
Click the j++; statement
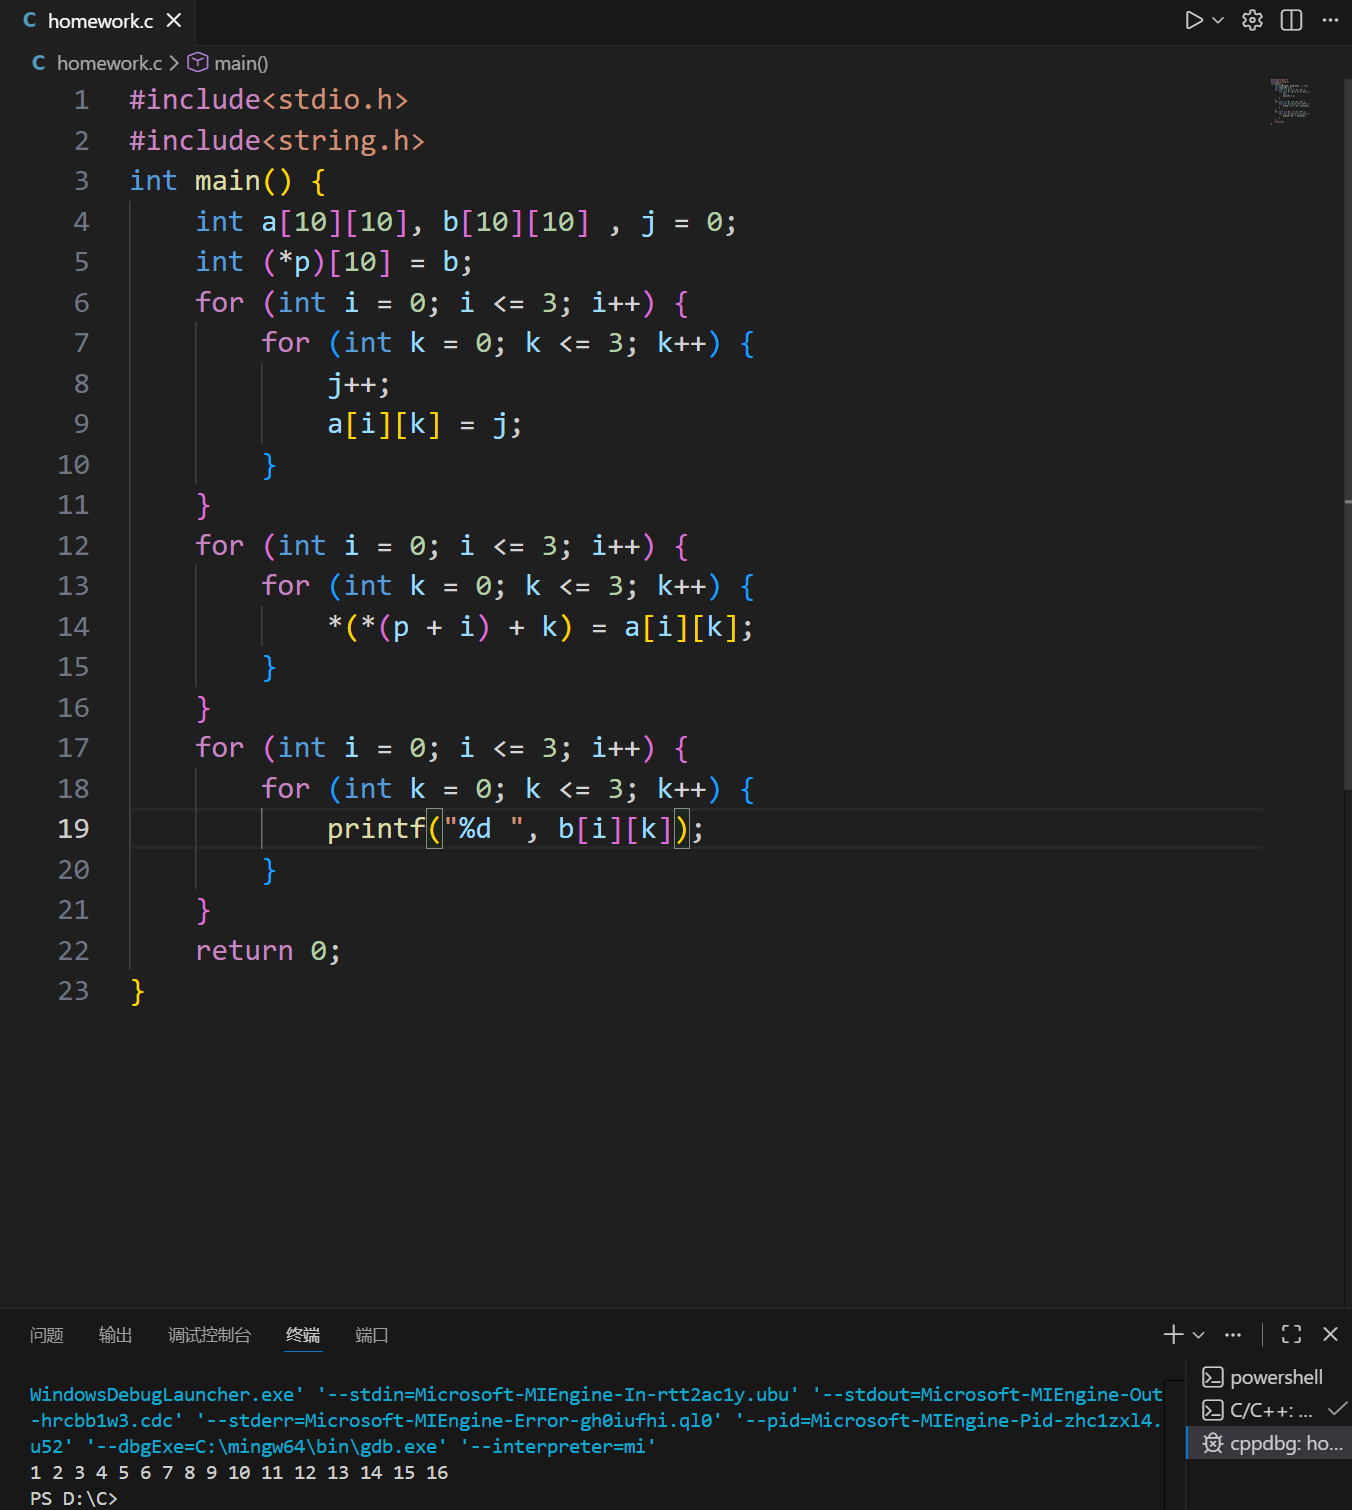click(359, 384)
